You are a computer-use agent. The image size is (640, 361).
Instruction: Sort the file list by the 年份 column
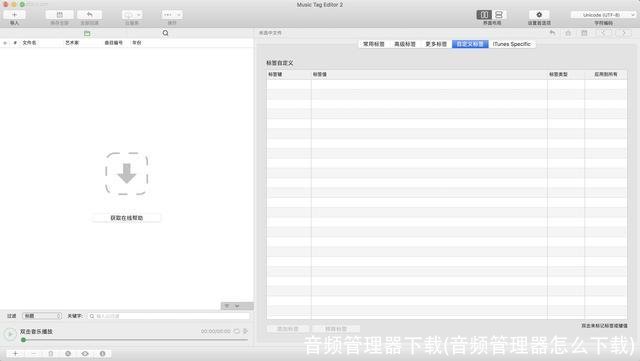pyautogui.click(x=137, y=42)
